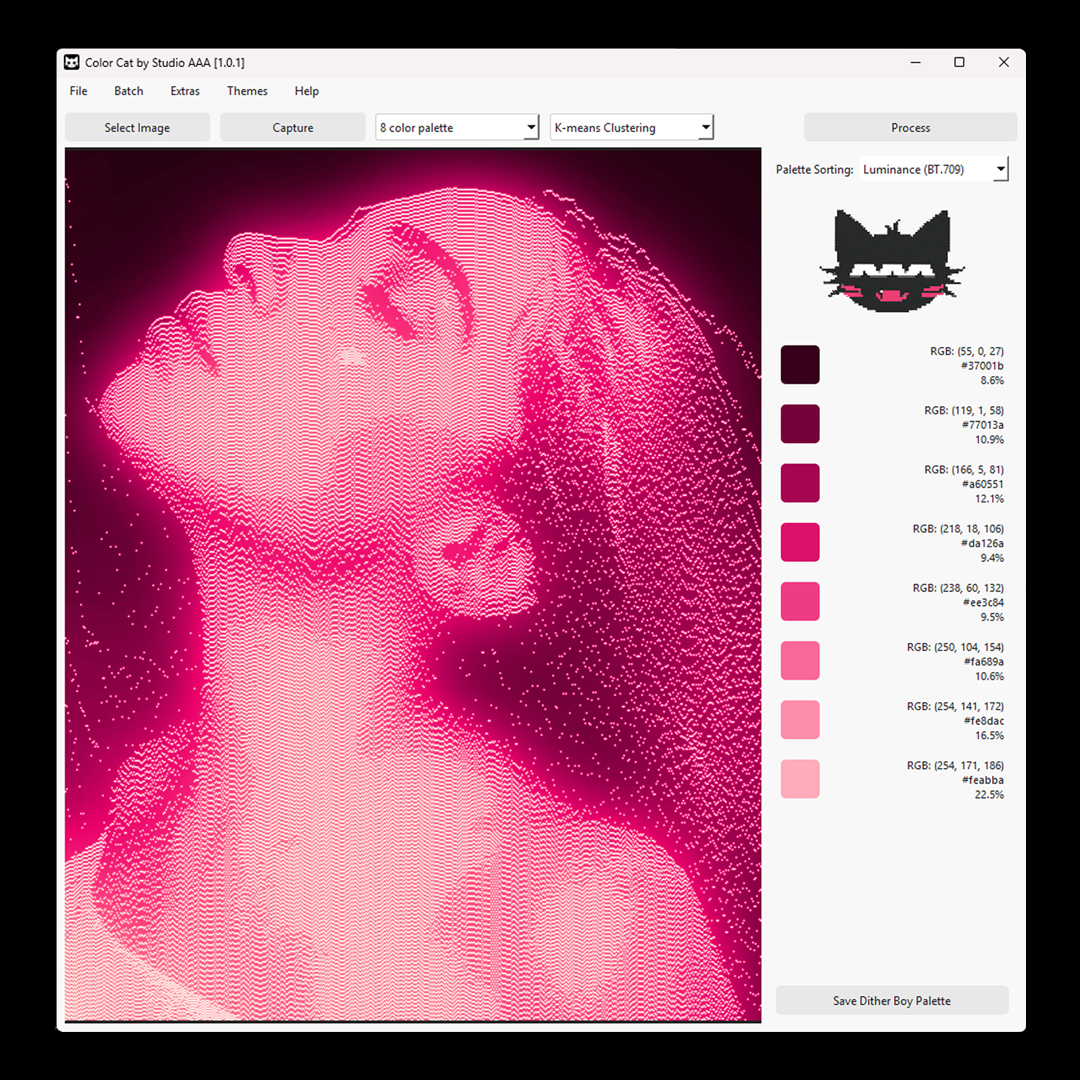This screenshot has width=1080, height=1080.
Task: Click the Color Cat app icon in title bar
Action: (70, 62)
